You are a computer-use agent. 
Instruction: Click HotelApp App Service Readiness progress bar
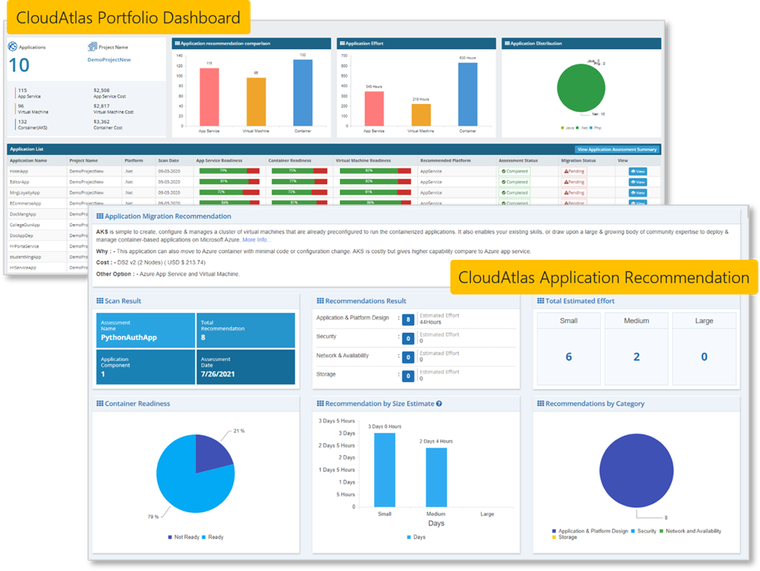coord(229,171)
